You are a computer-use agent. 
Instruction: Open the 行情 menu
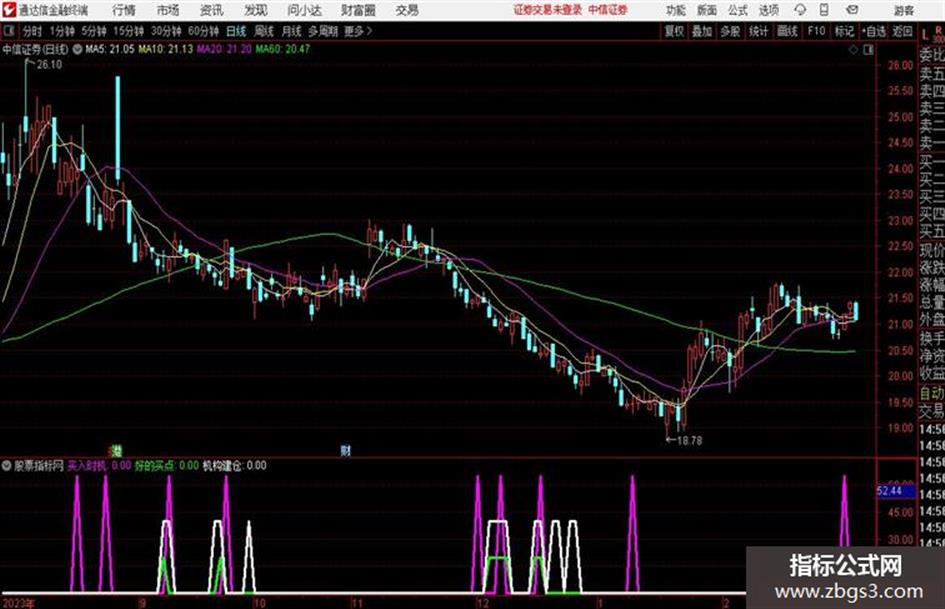pyautogui.click(x=124, y=10)
